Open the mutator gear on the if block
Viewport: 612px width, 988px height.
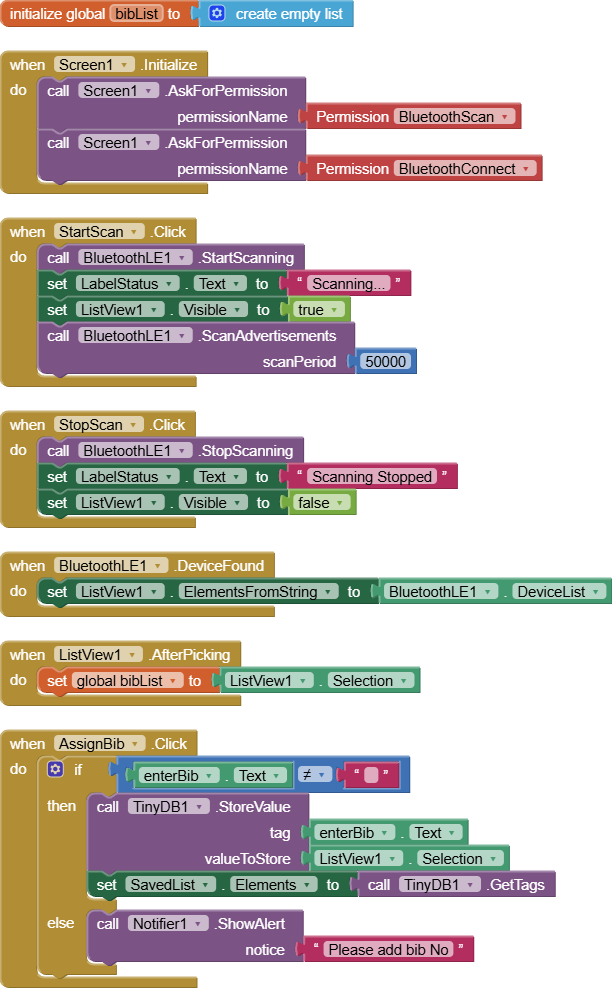[57, 770]
